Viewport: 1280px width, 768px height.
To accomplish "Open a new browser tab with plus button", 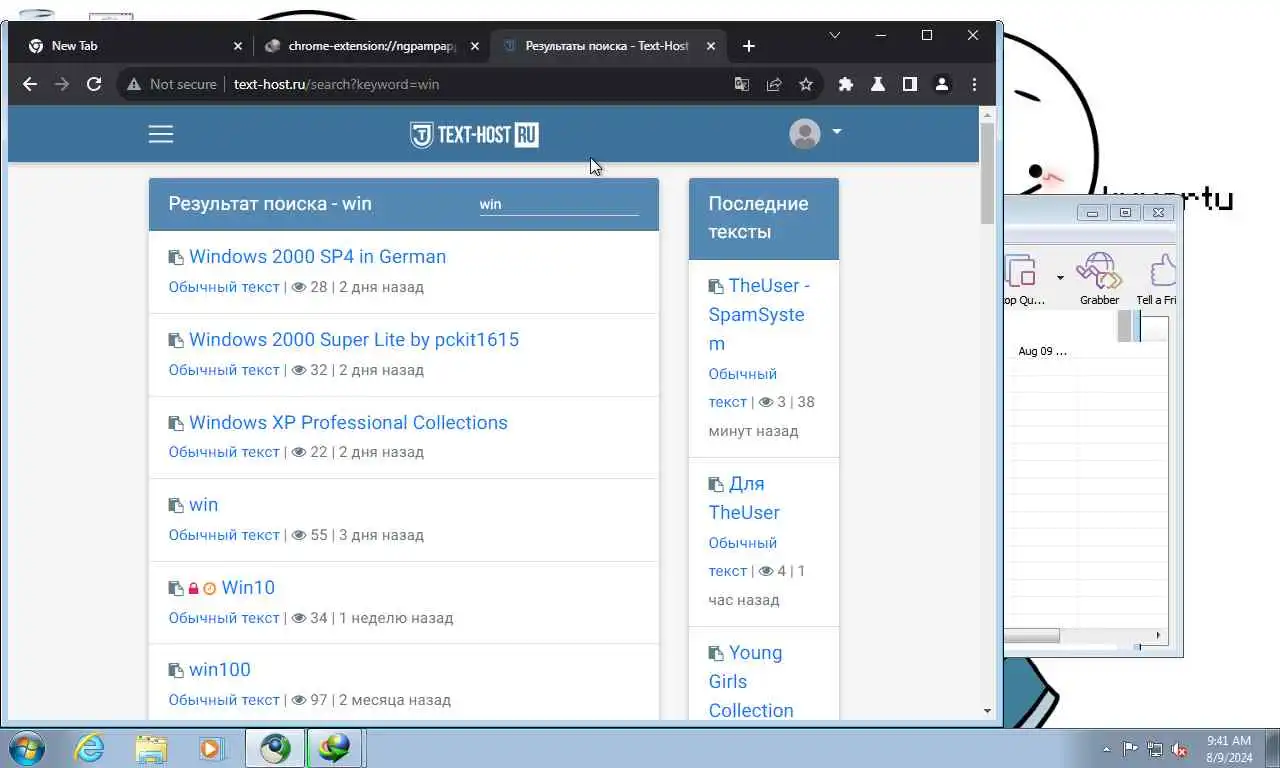I will click(x=749, y=46).
